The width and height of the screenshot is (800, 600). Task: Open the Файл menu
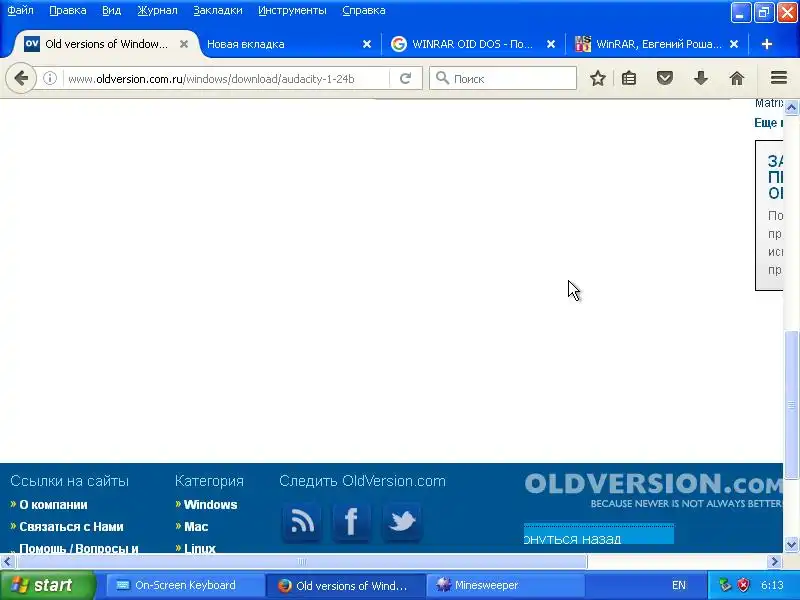point(20,10)
